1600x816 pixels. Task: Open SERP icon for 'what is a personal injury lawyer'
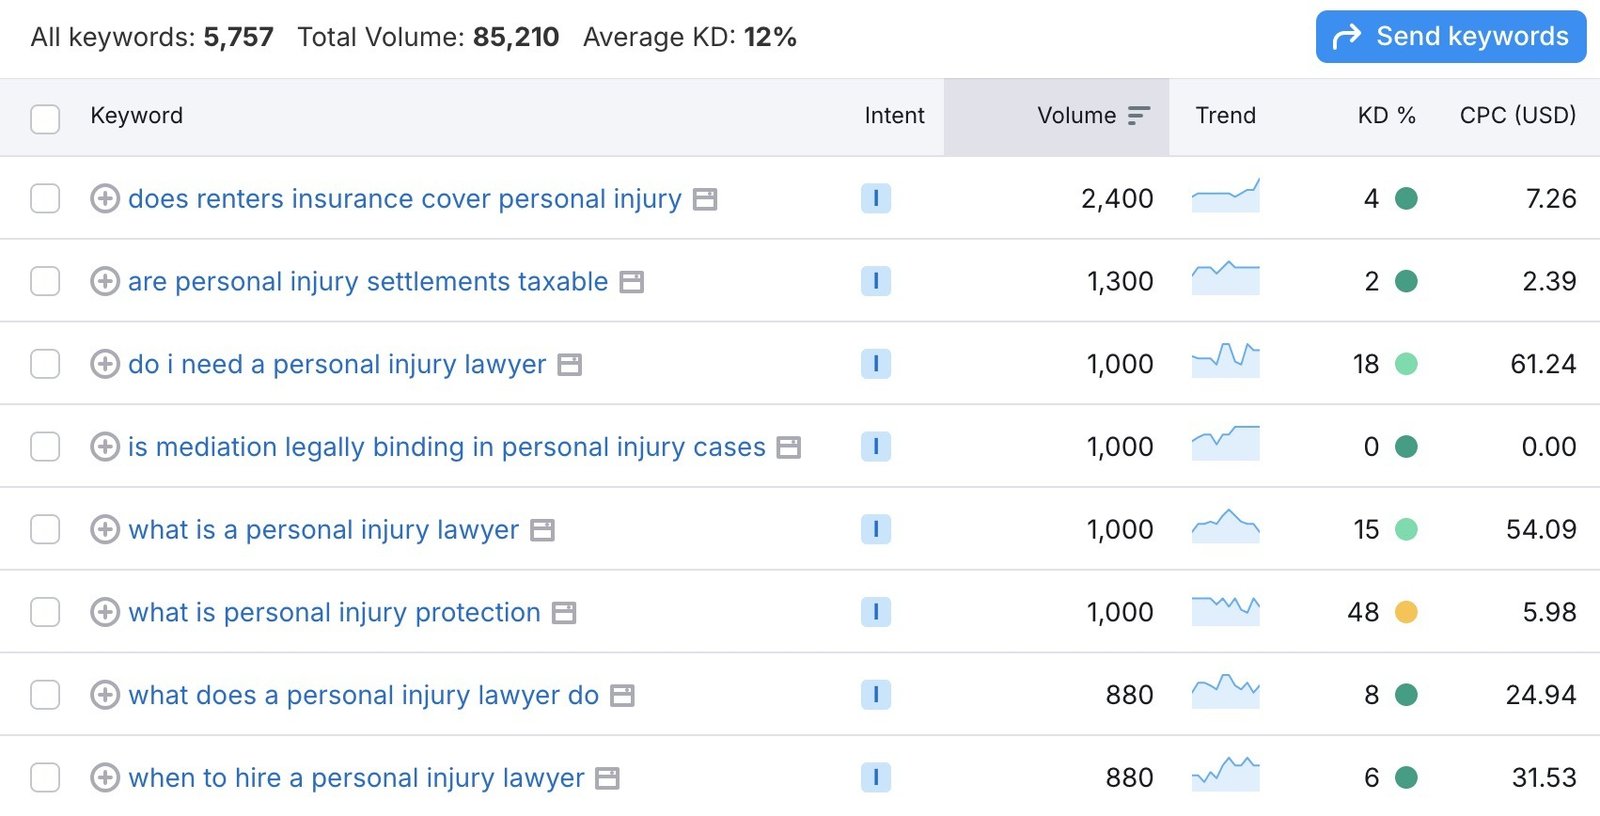coord(542,530)
